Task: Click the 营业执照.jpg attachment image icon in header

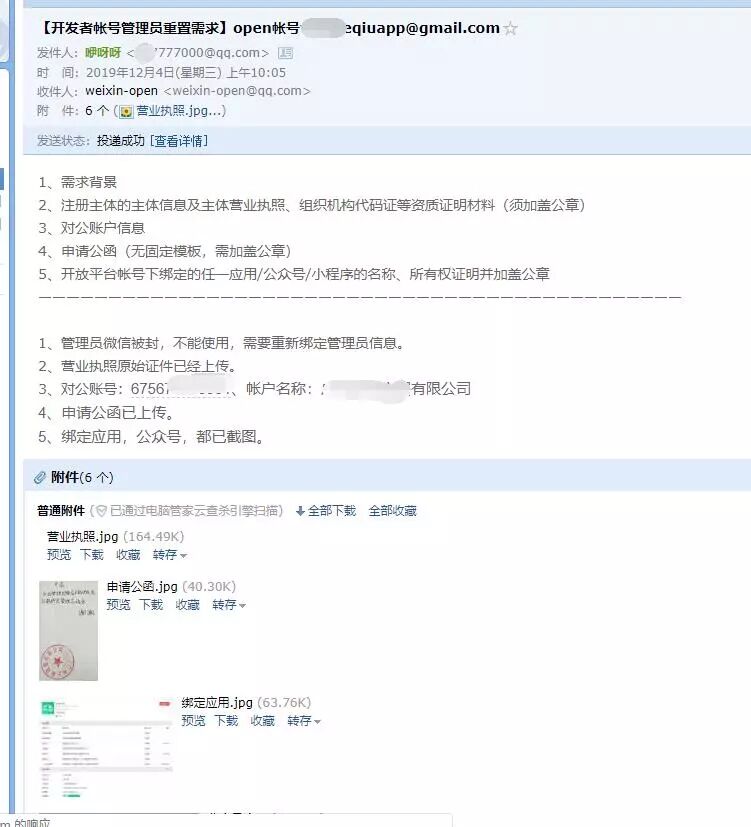Action: [x=126, y=111]
